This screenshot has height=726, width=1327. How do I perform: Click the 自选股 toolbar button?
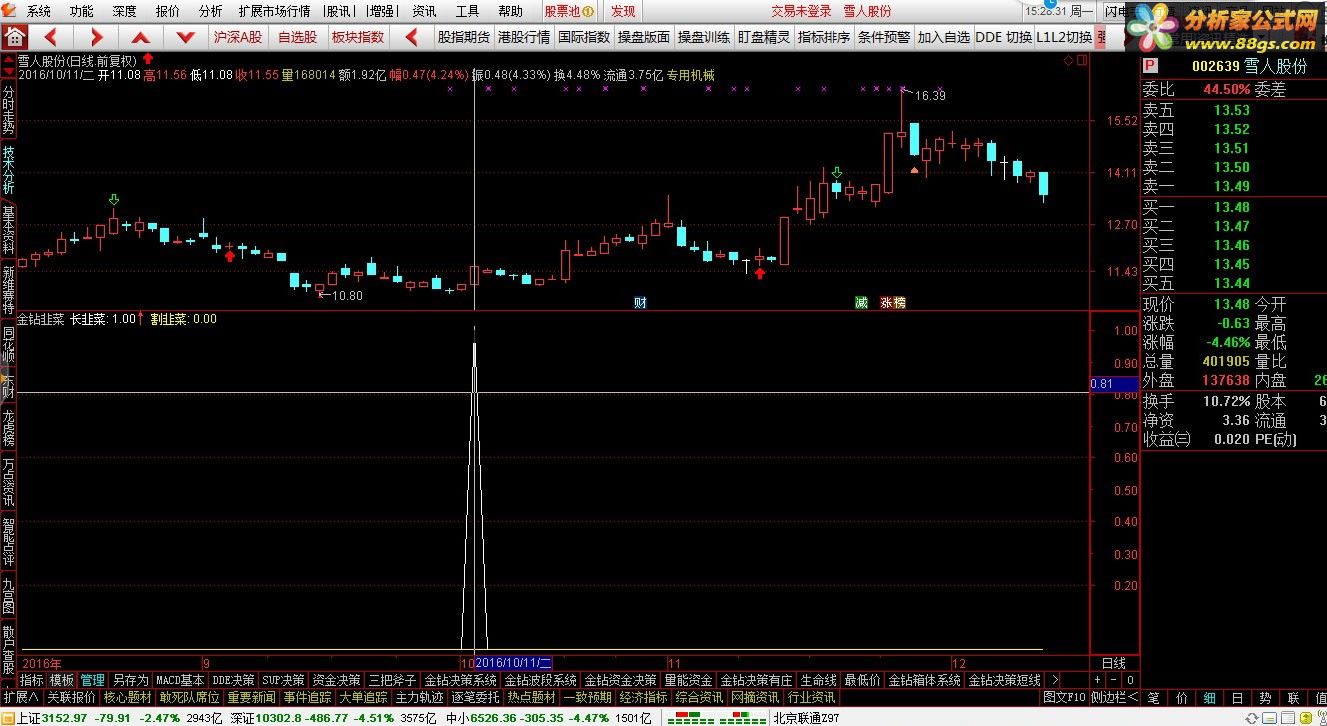(x=297, y=37)
